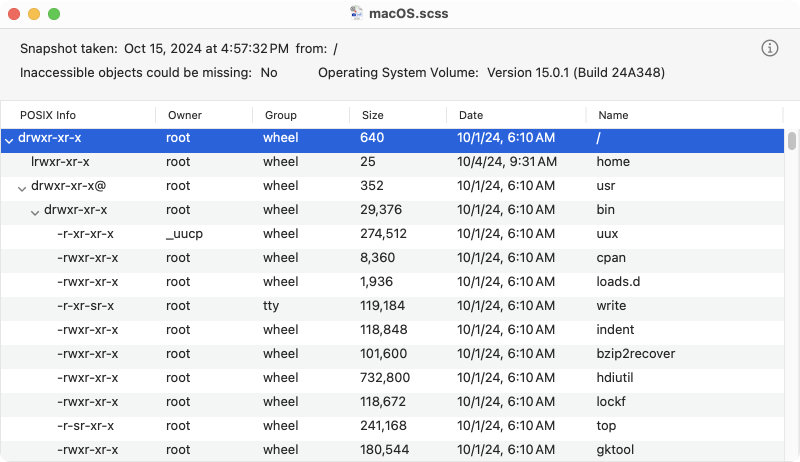Click the Inaccessible objects value No
This screenshot has height=462, width=800.
tap(269, 72)
